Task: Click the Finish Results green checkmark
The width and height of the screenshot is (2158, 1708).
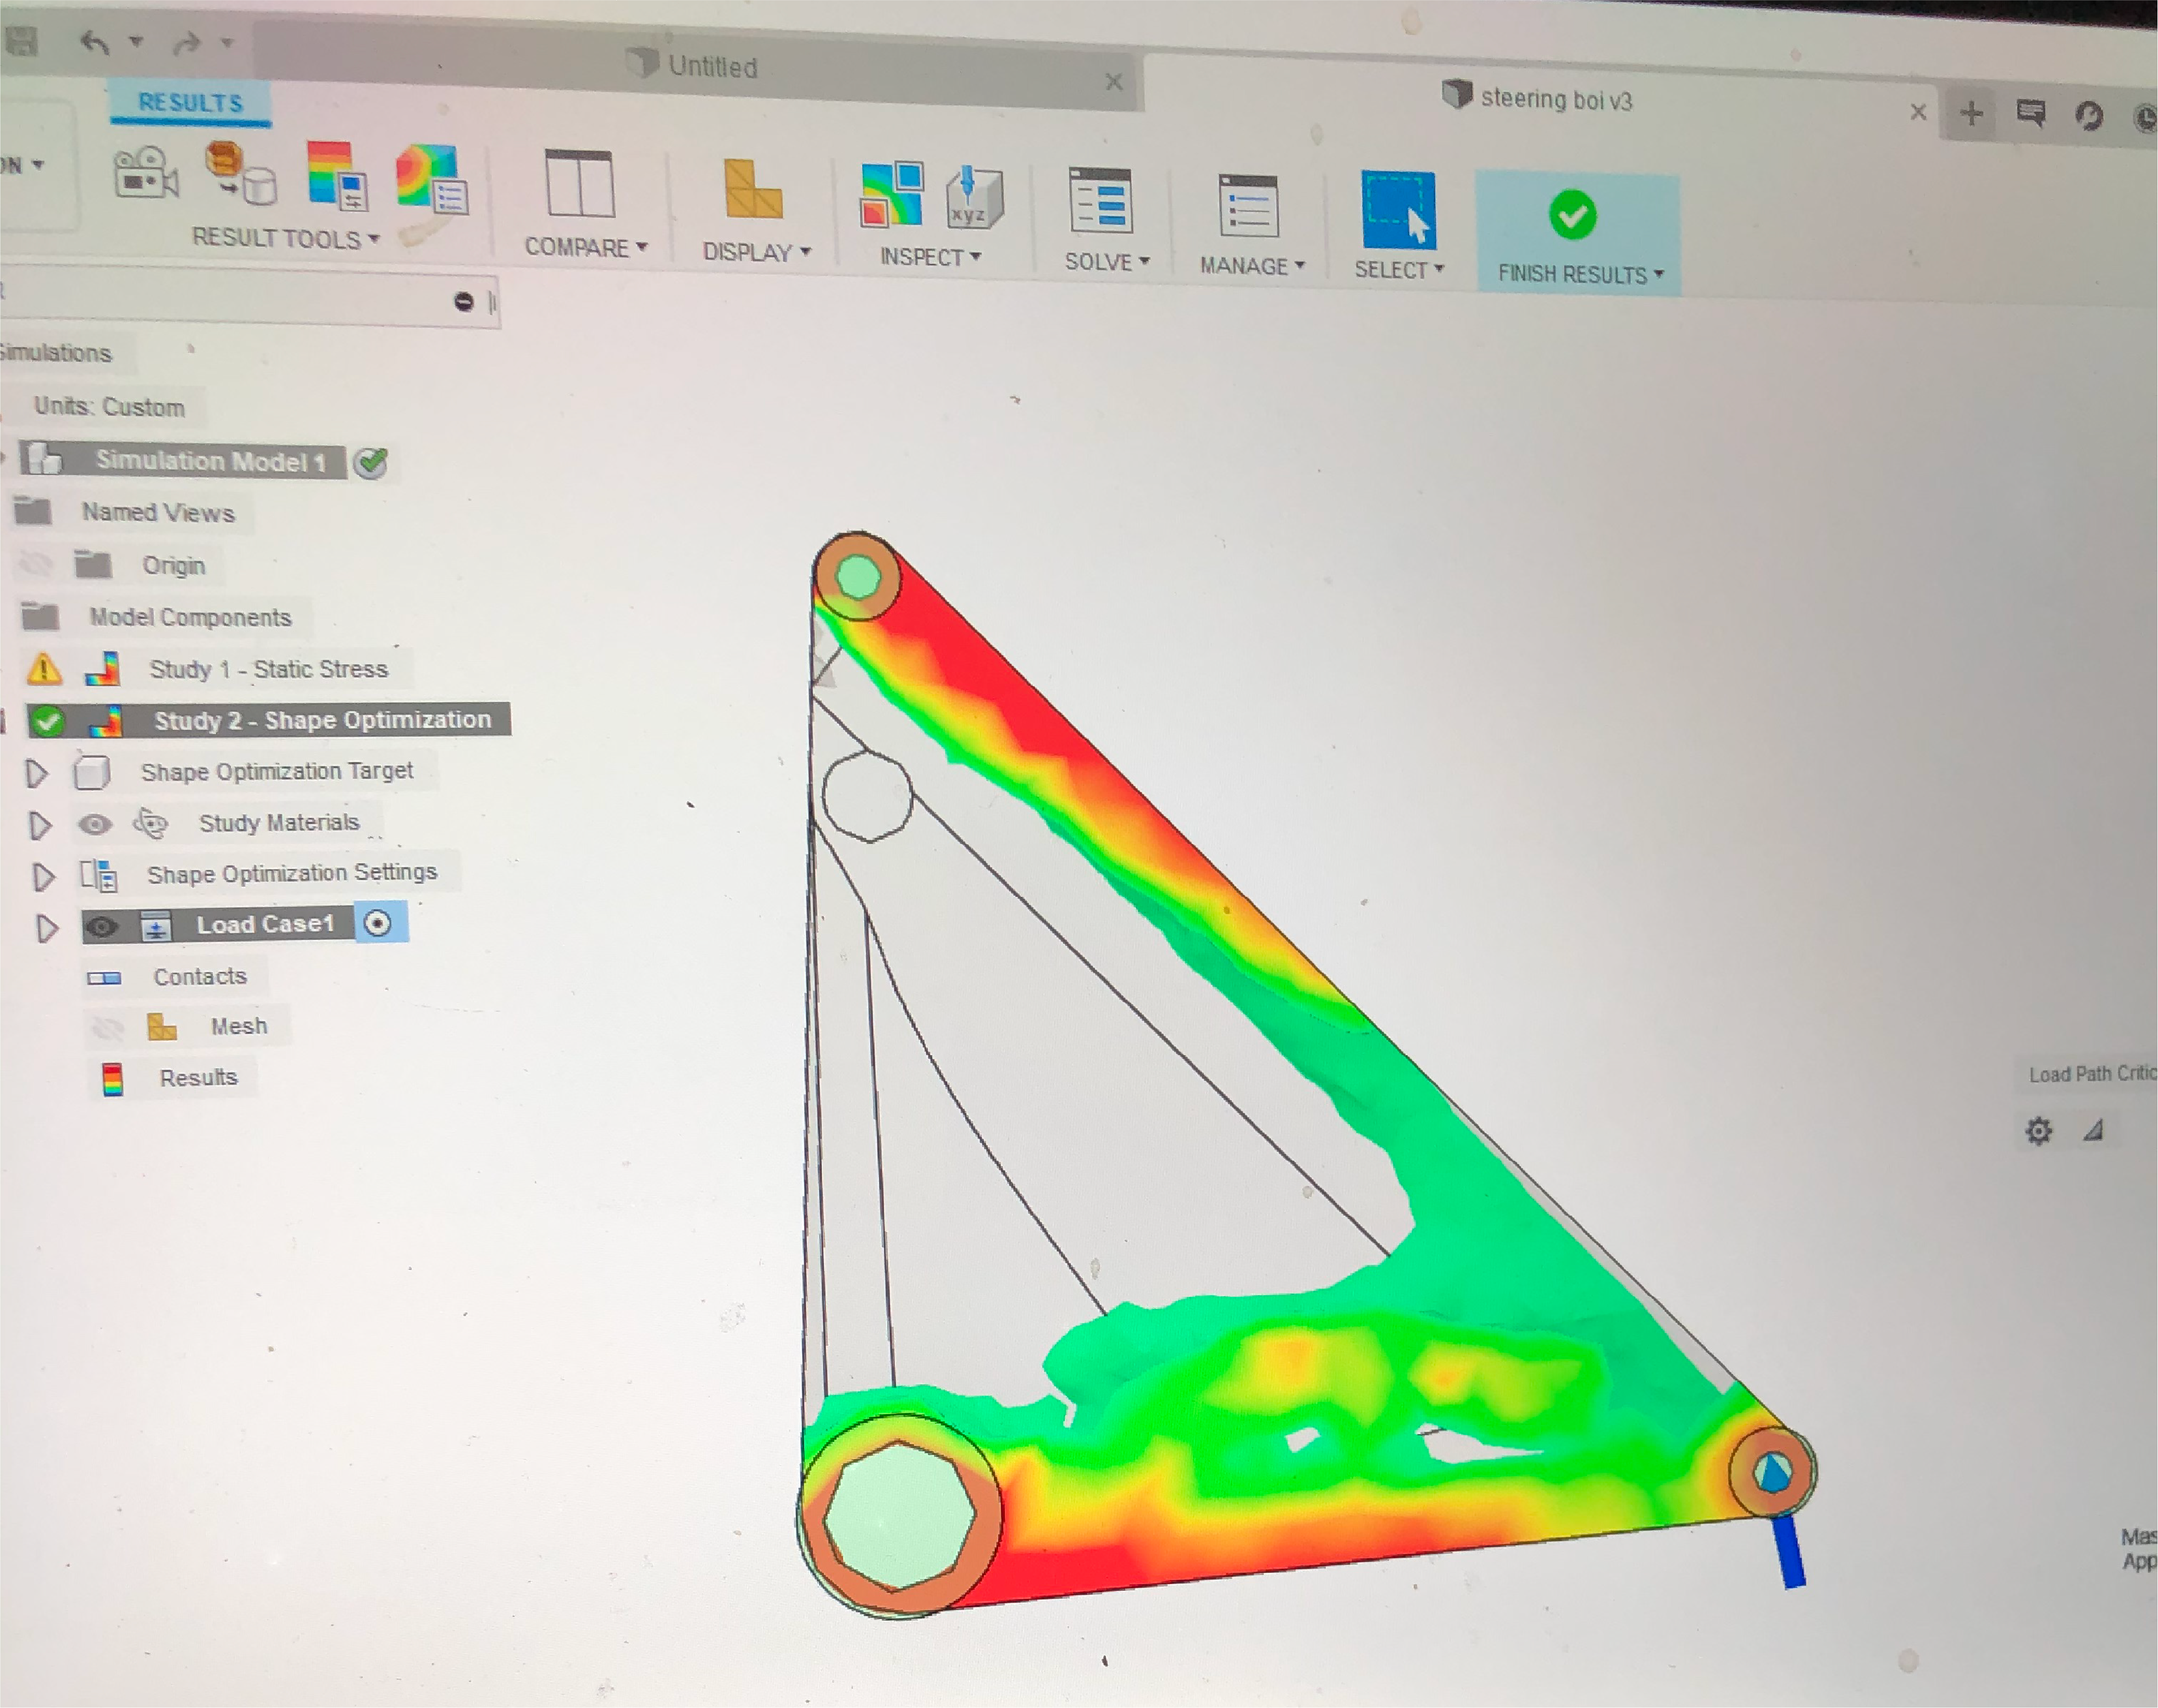Action: (x=1572, y=215)
